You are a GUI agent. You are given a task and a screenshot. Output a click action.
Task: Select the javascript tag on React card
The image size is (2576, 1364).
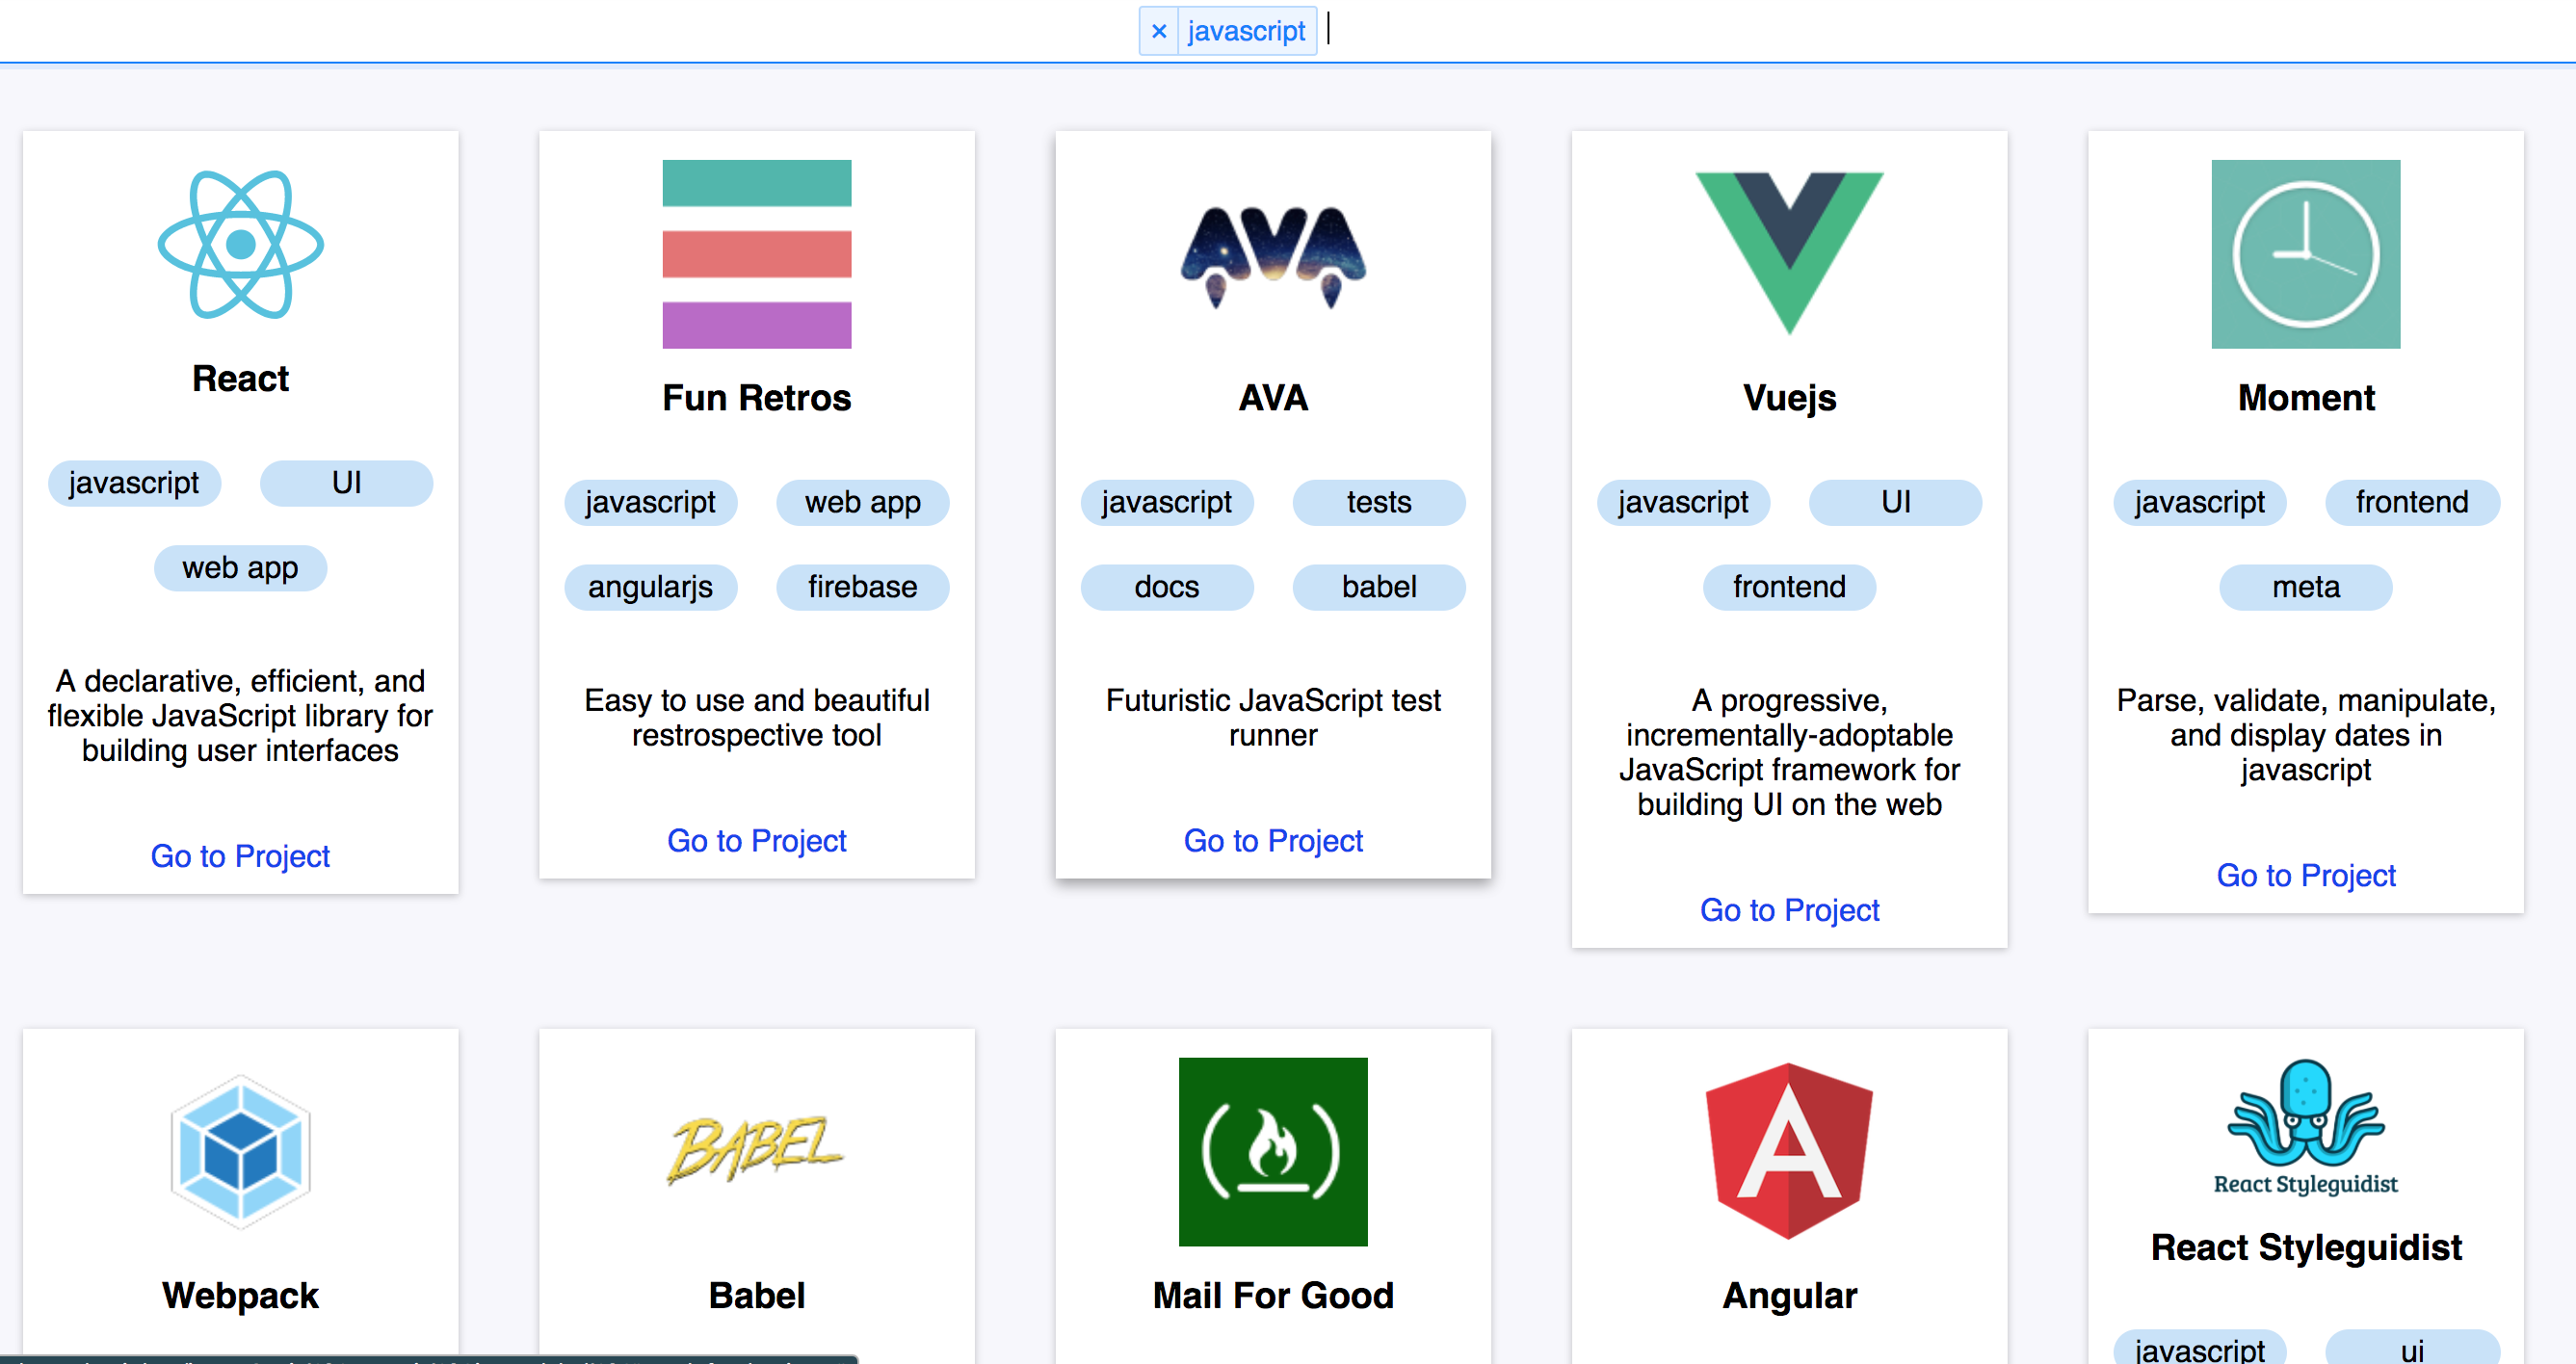[134, 483]
